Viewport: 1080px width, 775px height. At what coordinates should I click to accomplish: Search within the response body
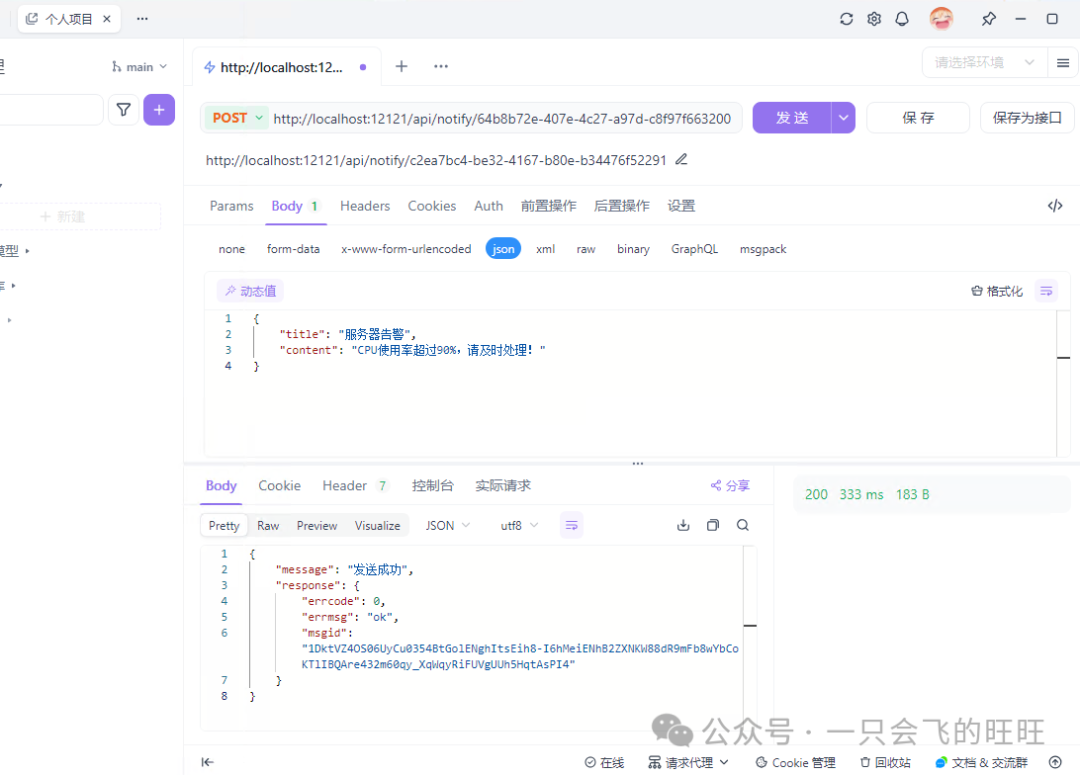pos(742,525)
